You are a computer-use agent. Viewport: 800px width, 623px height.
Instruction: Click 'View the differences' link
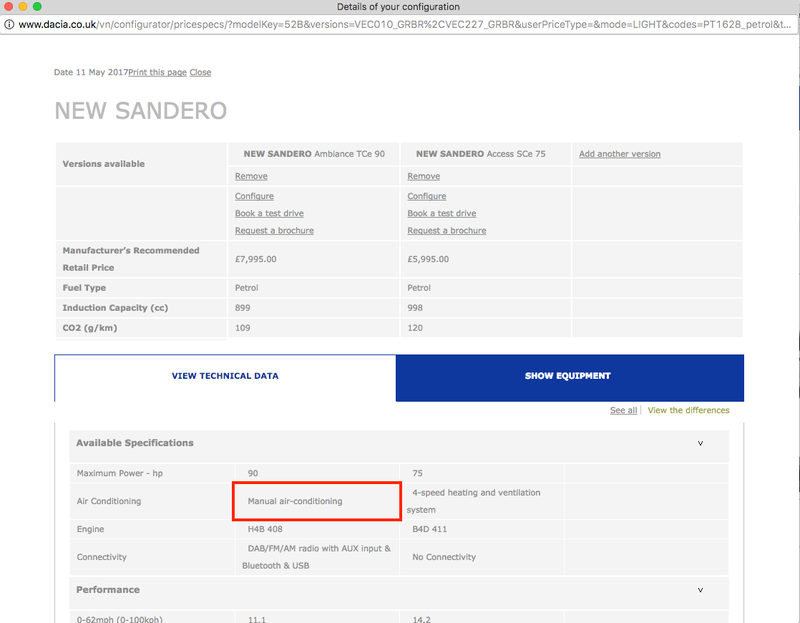[688, 410]
